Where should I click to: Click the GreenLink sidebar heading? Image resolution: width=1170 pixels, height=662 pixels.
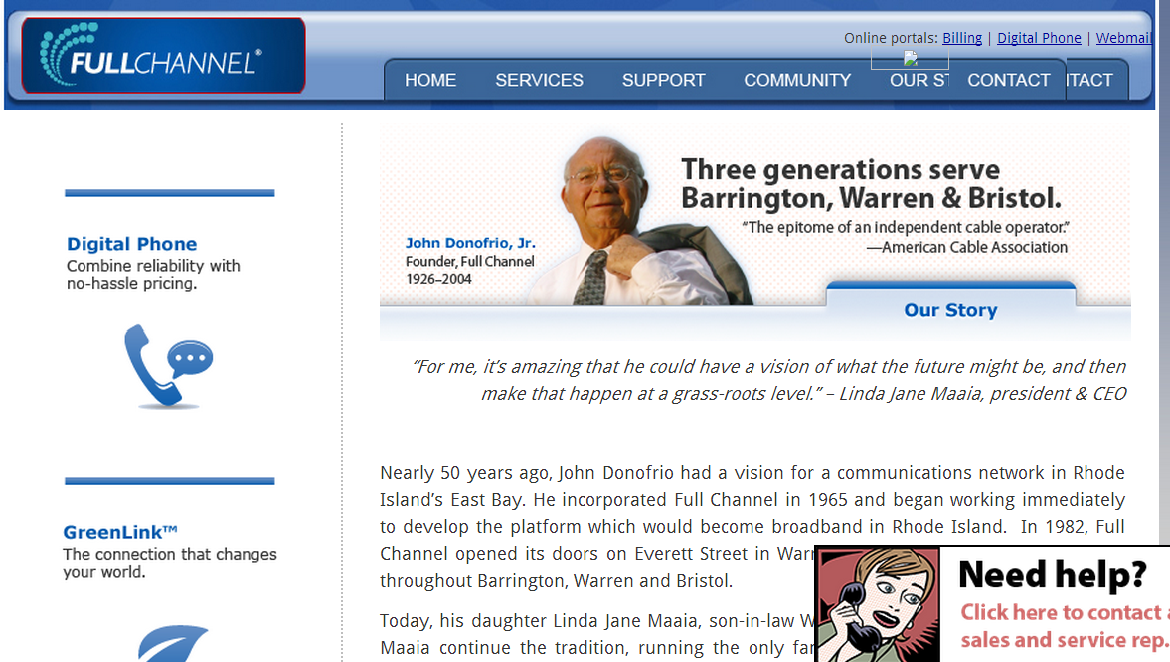(x=120, y=532)
